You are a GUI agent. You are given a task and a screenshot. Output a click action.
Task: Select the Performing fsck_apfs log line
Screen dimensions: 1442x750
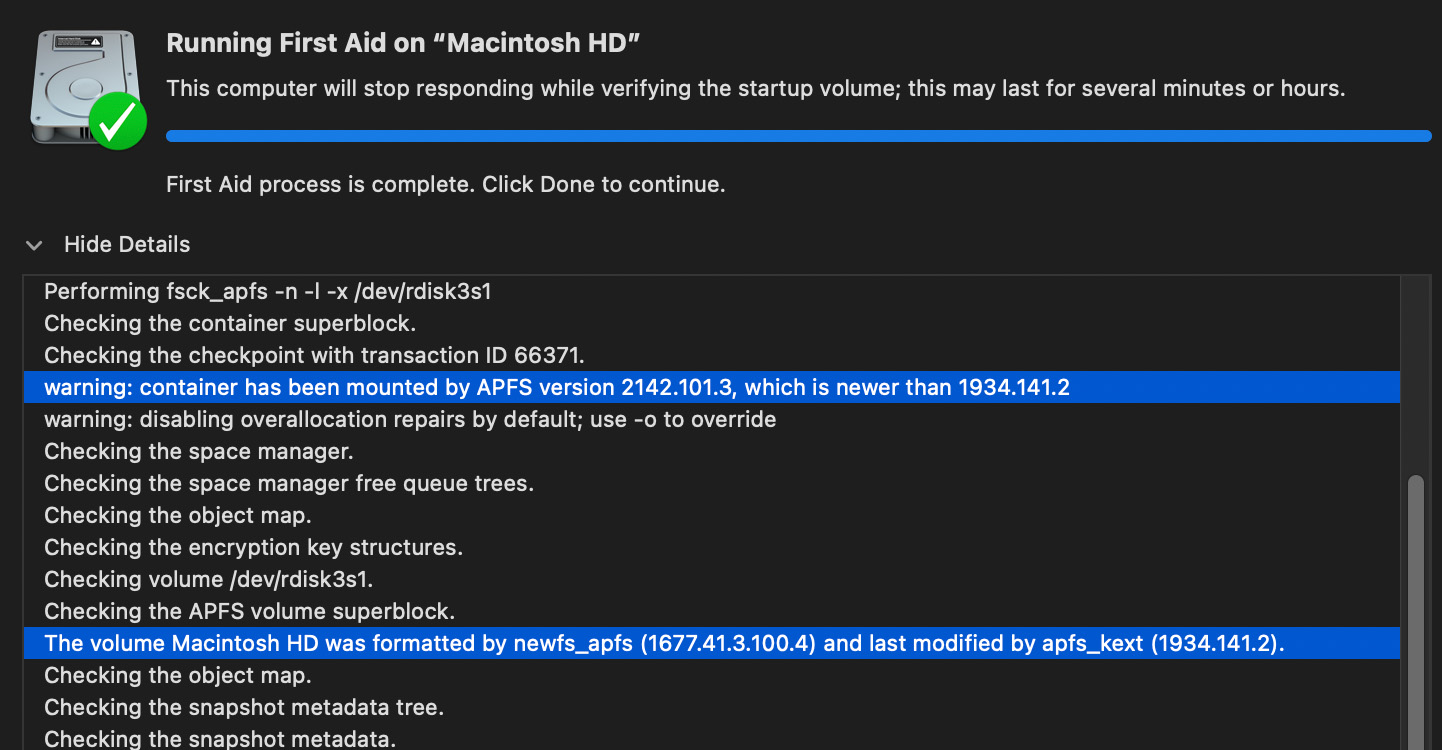tap(268, 292)
